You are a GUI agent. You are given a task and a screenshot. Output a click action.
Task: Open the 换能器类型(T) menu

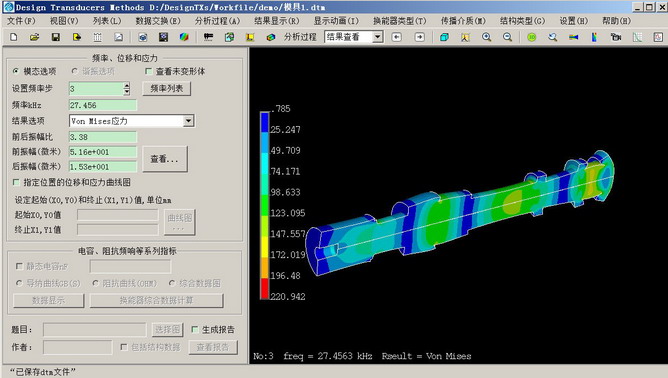tap(399, 21)
